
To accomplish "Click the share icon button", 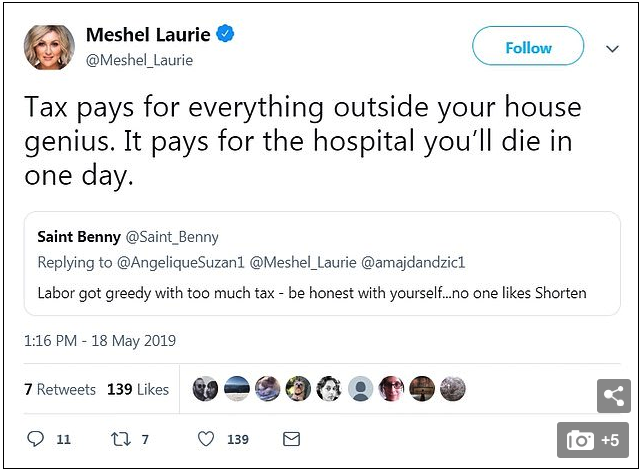I will click(613, 395).
